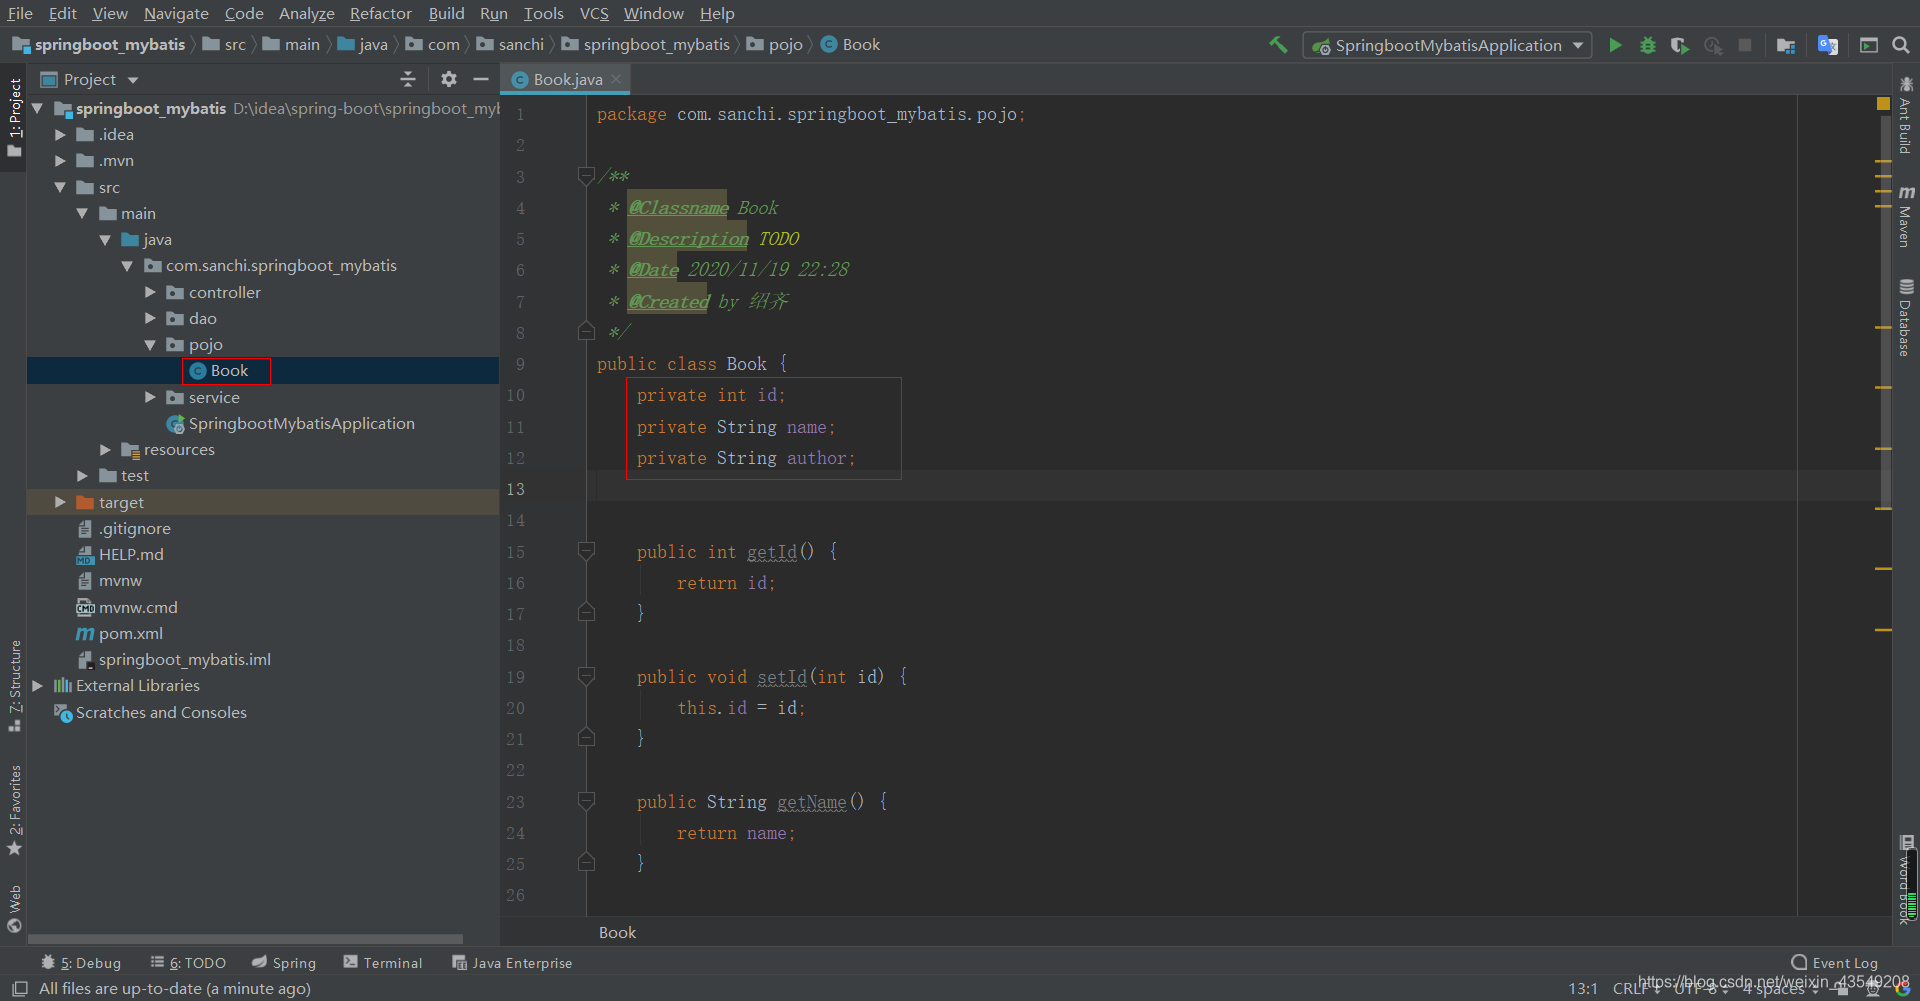Toggle the 2: Favorites tool window
This screenshot has width=1920, height=1001.
(x=14, y=811)
